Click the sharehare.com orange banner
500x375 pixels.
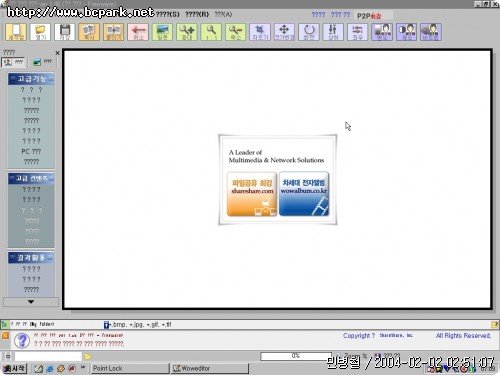(x=252, y=194)
